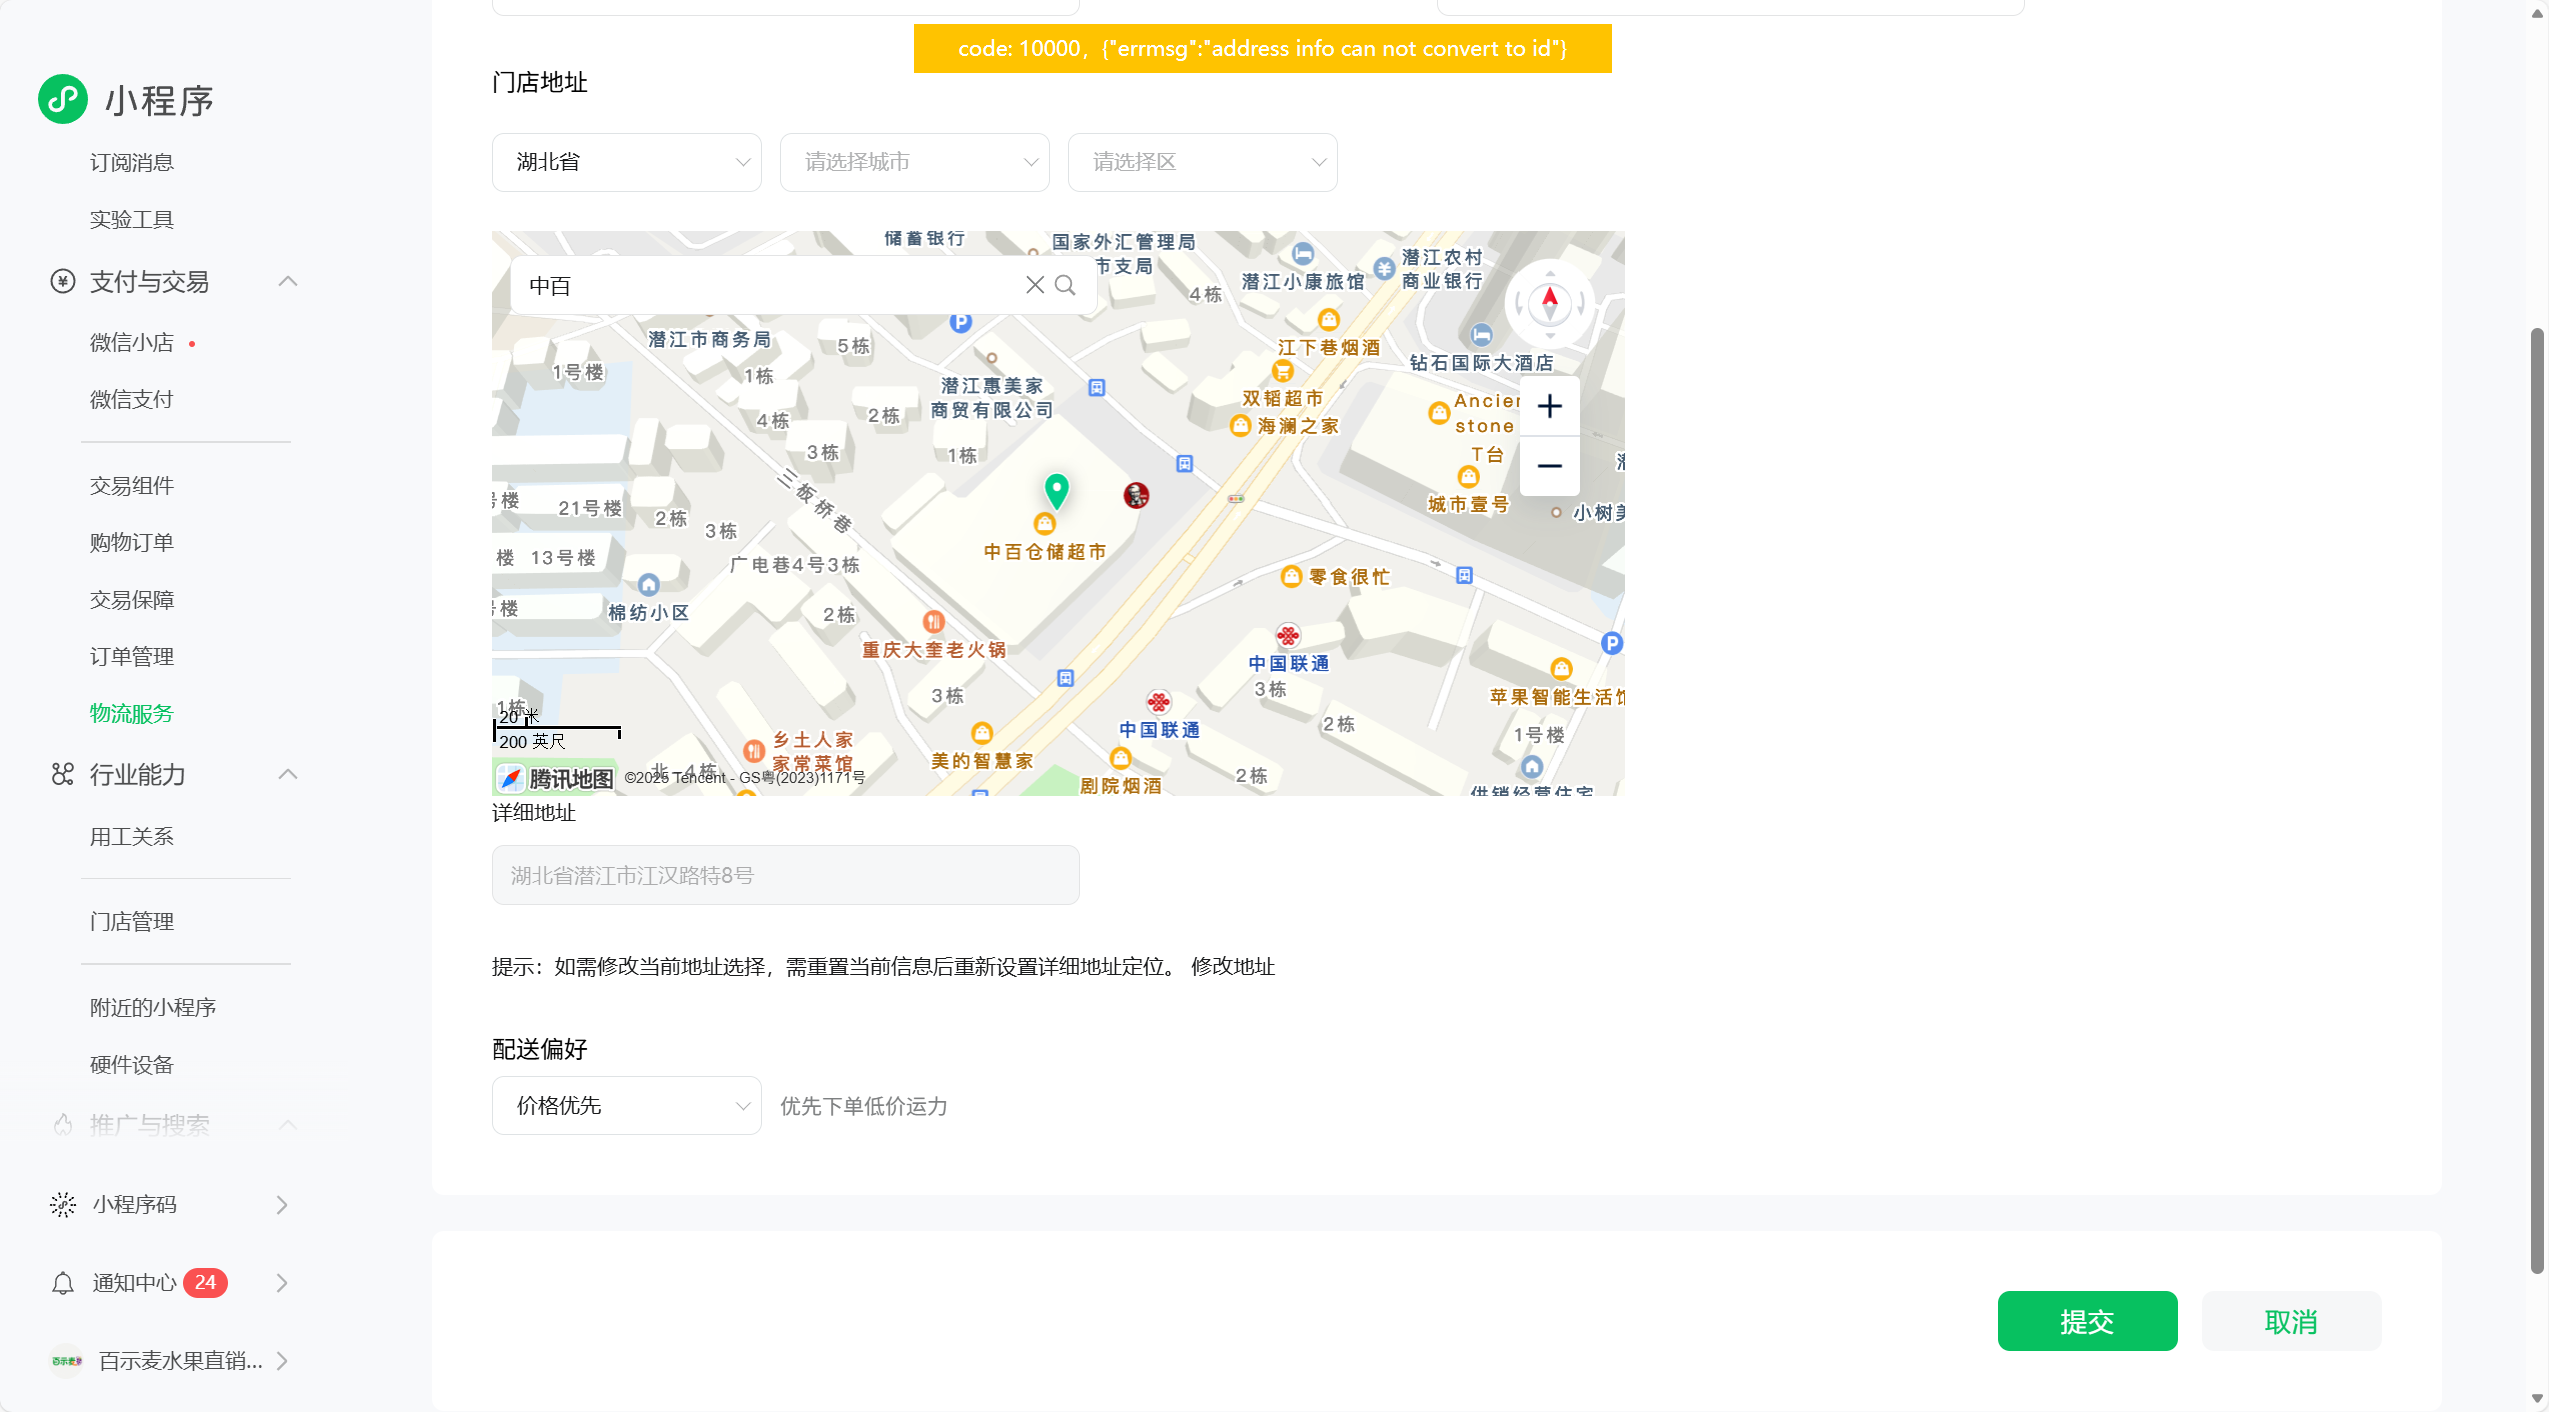Click the KFC marker on the map
The height and width of the screenshot is (1412, 2549).
pos(1136,495)
